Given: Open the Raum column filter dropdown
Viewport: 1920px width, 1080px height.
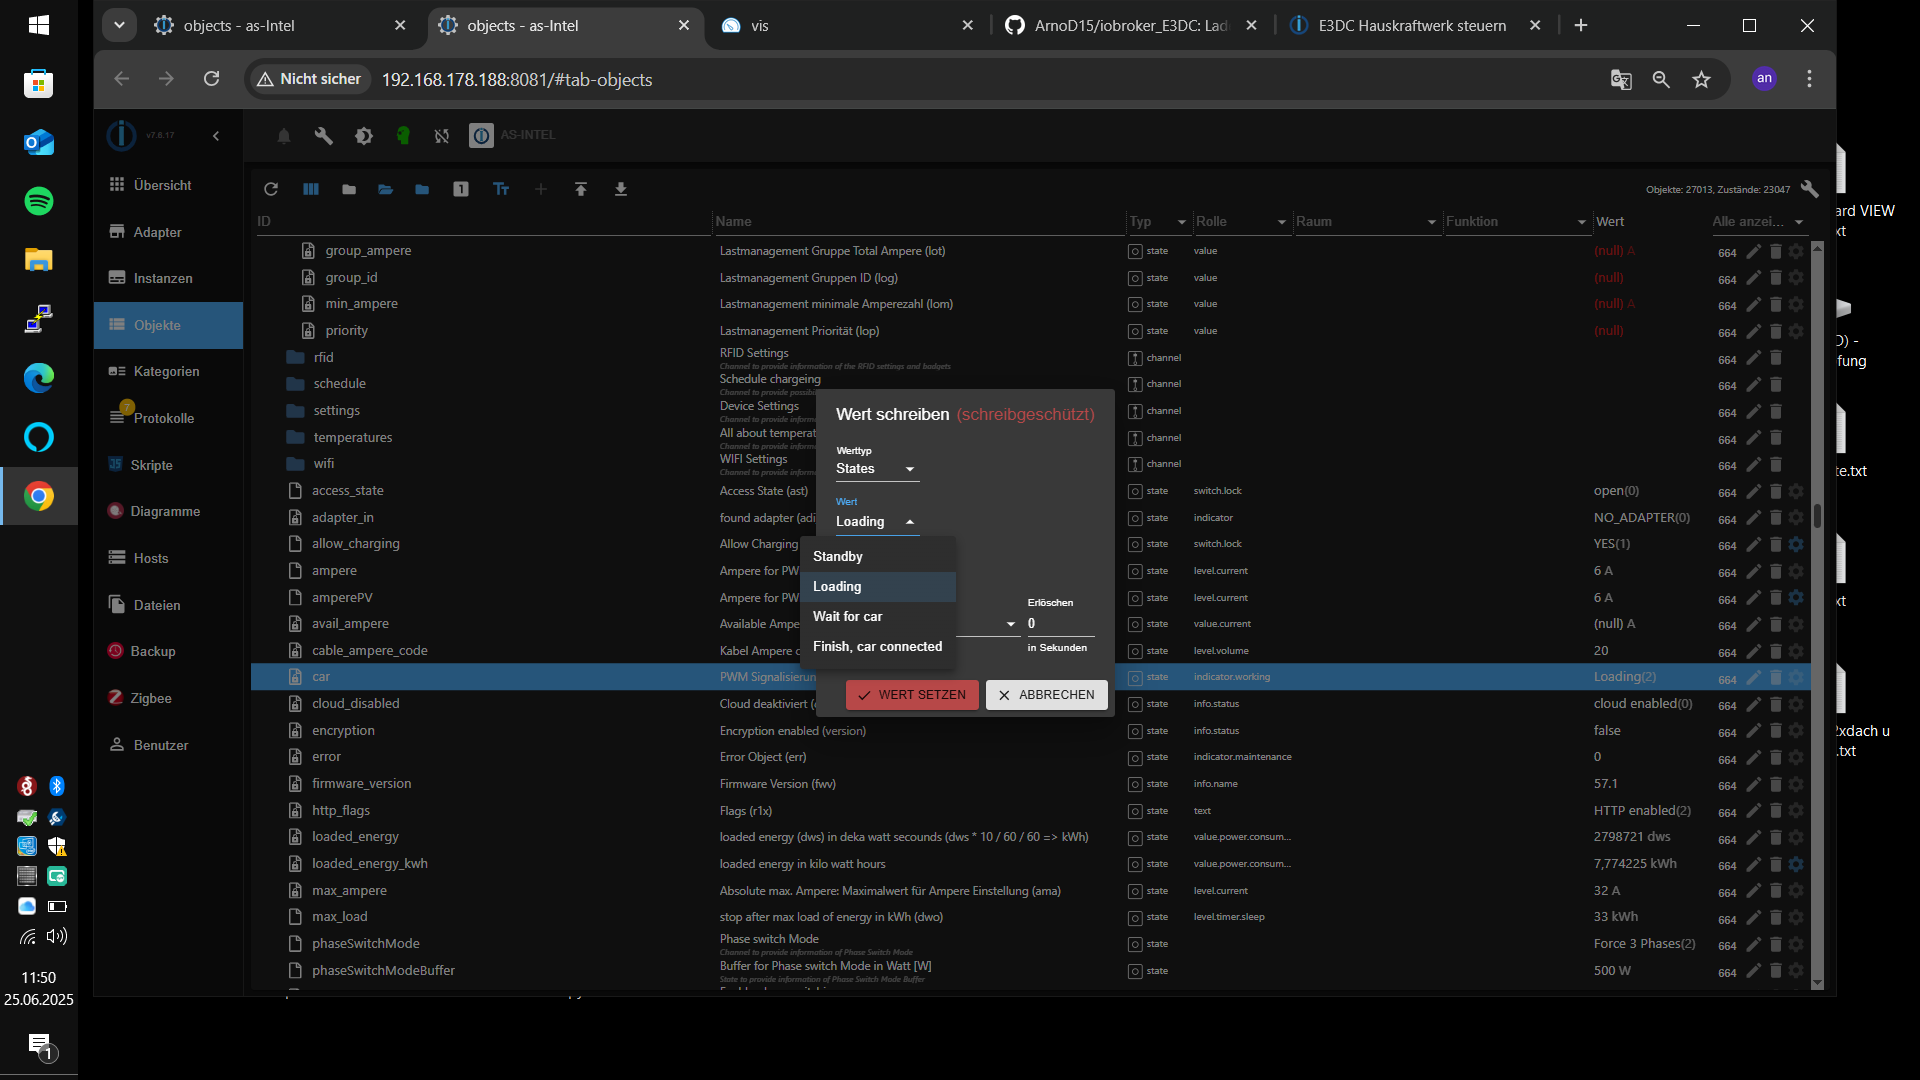Looking at the screenshot, I should click(x=1432, y=222).
